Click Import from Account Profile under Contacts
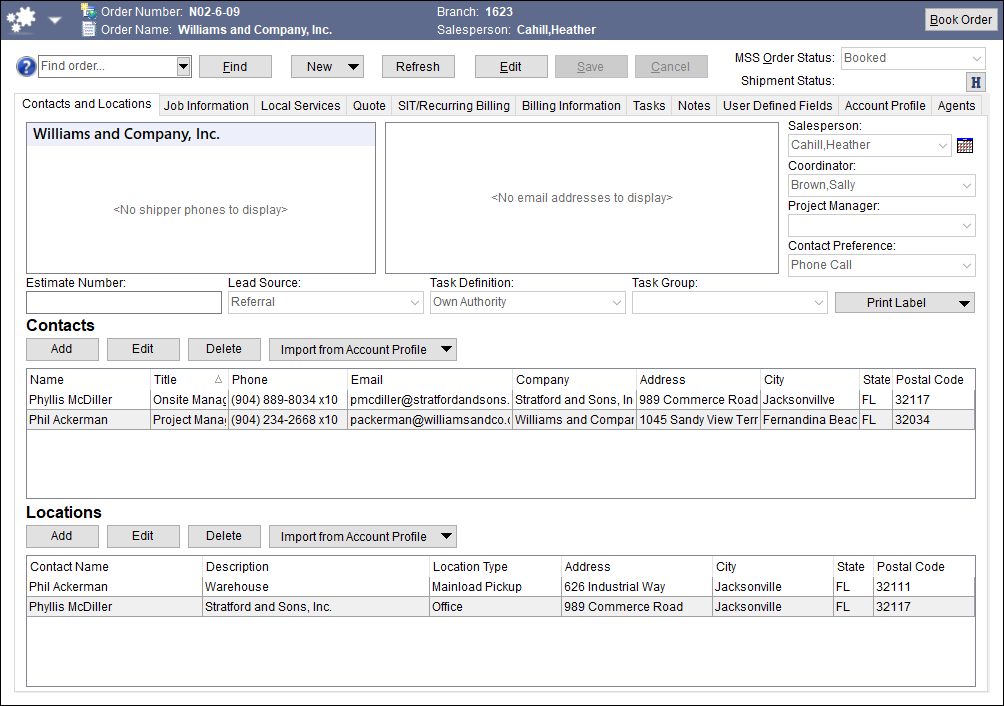This screenshot has height=706, width=1004. click(x=352, y=349)
